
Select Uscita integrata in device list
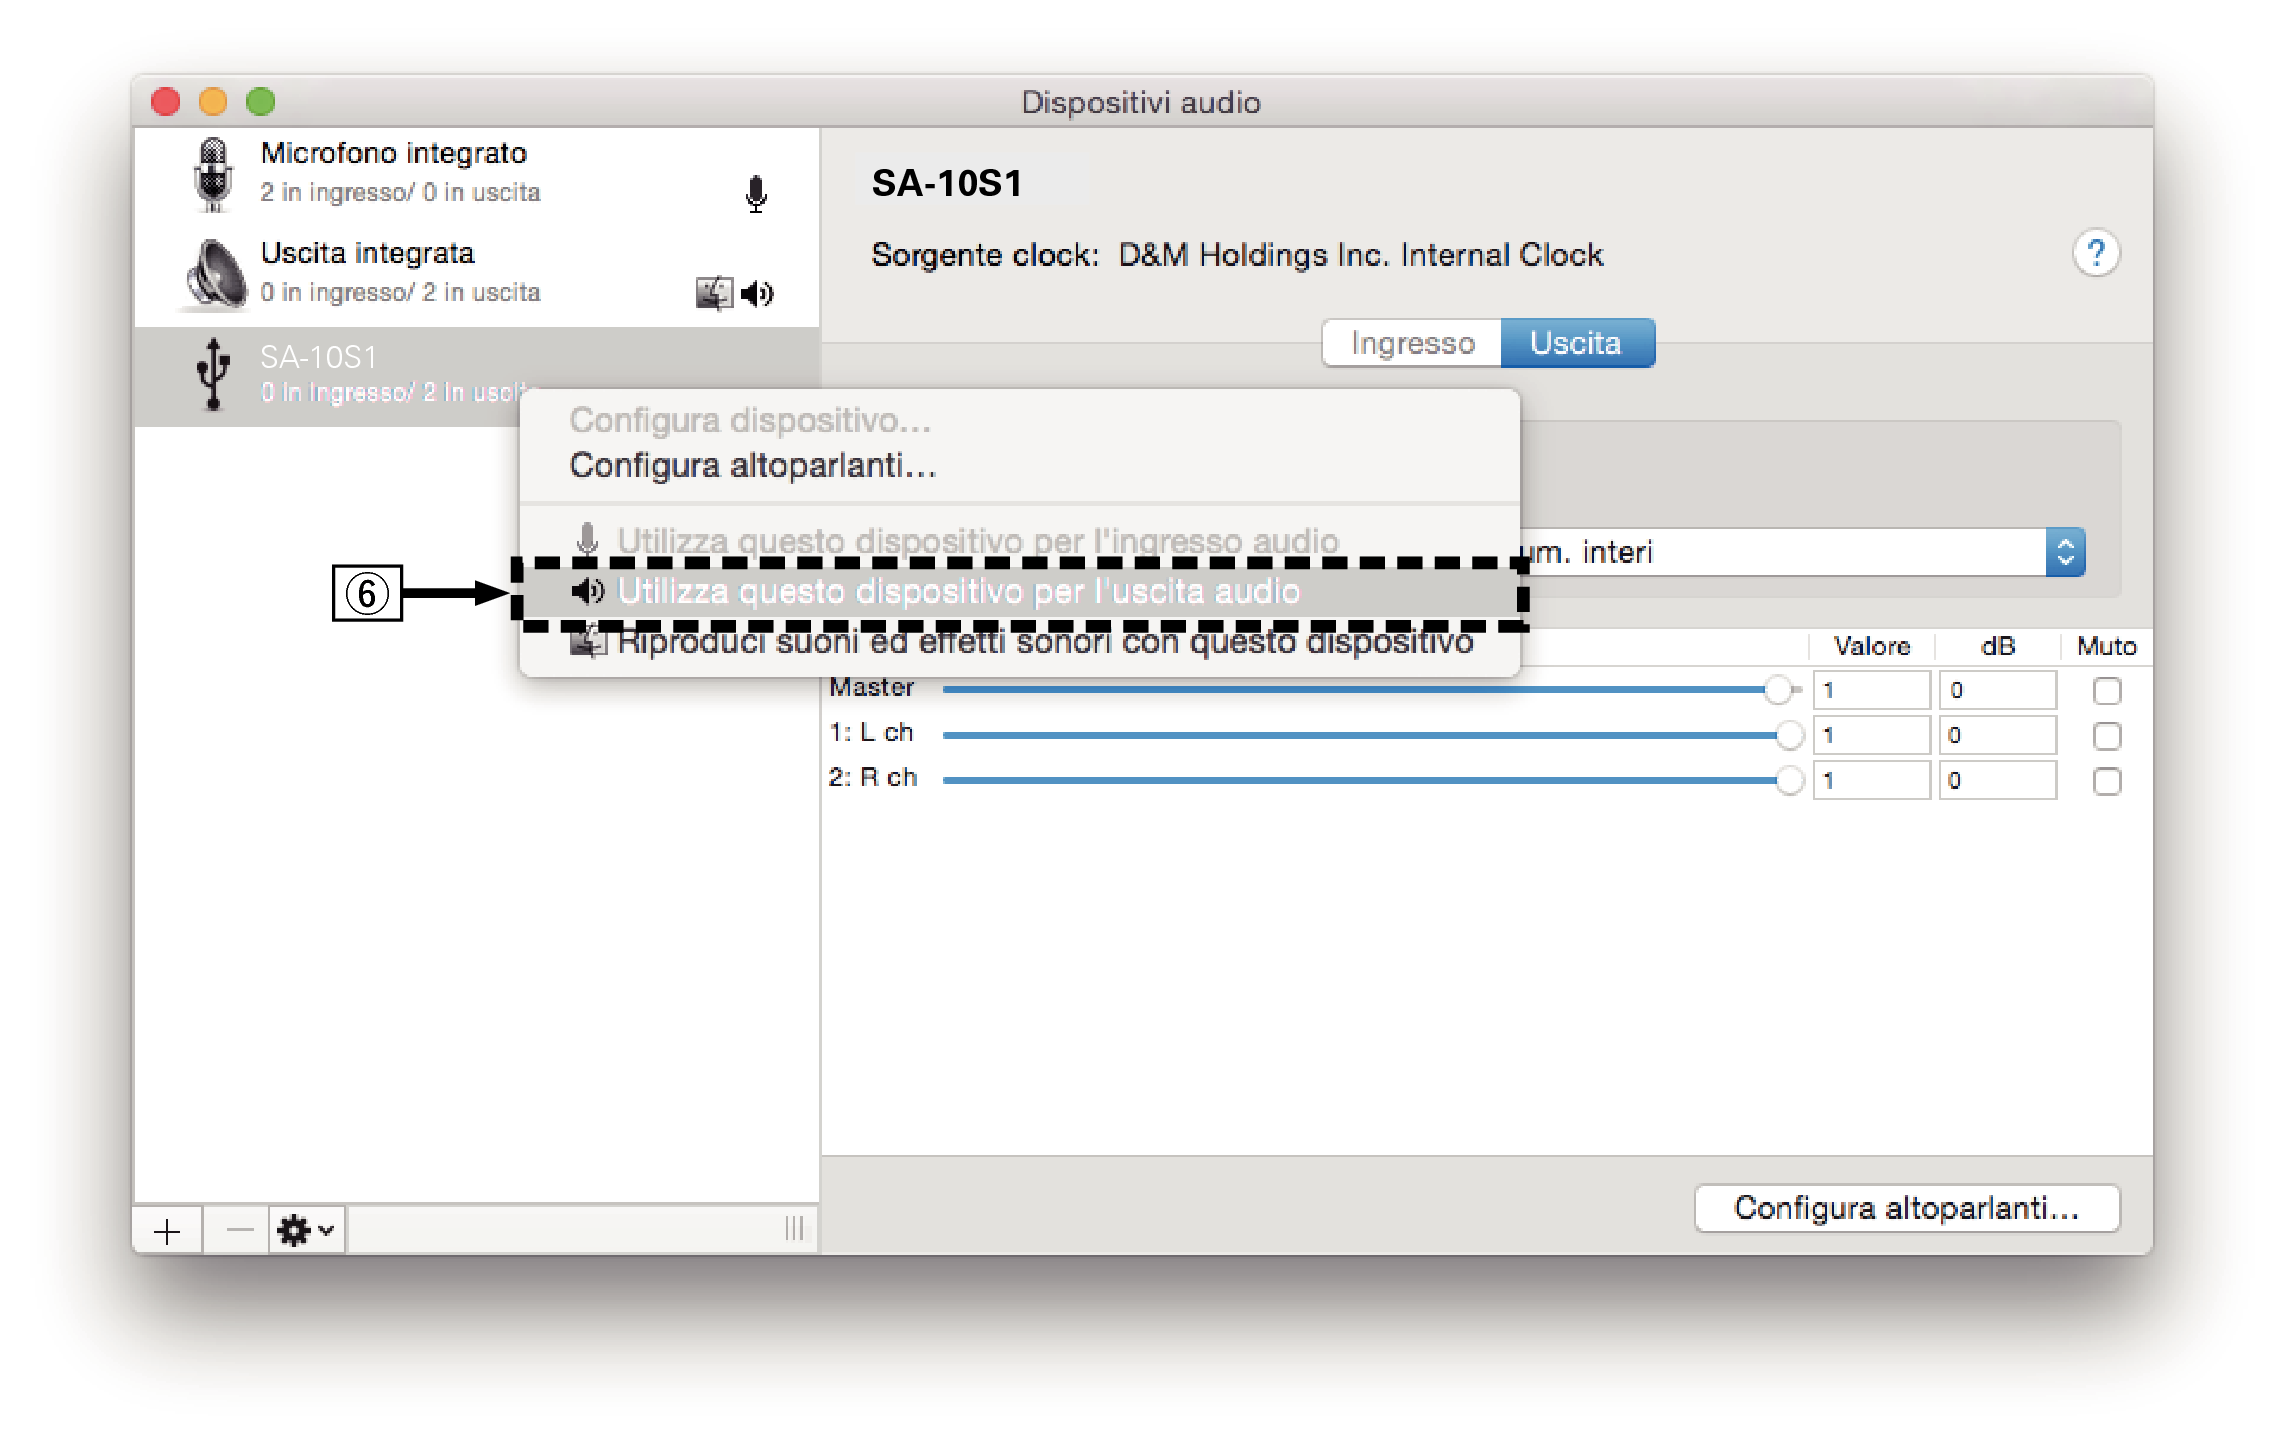click(476, 276)
